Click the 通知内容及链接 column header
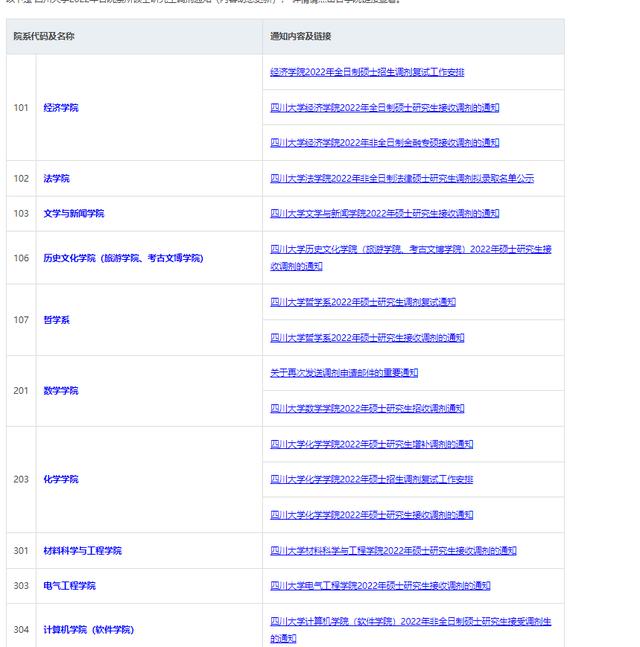 [x=300, y=36]
